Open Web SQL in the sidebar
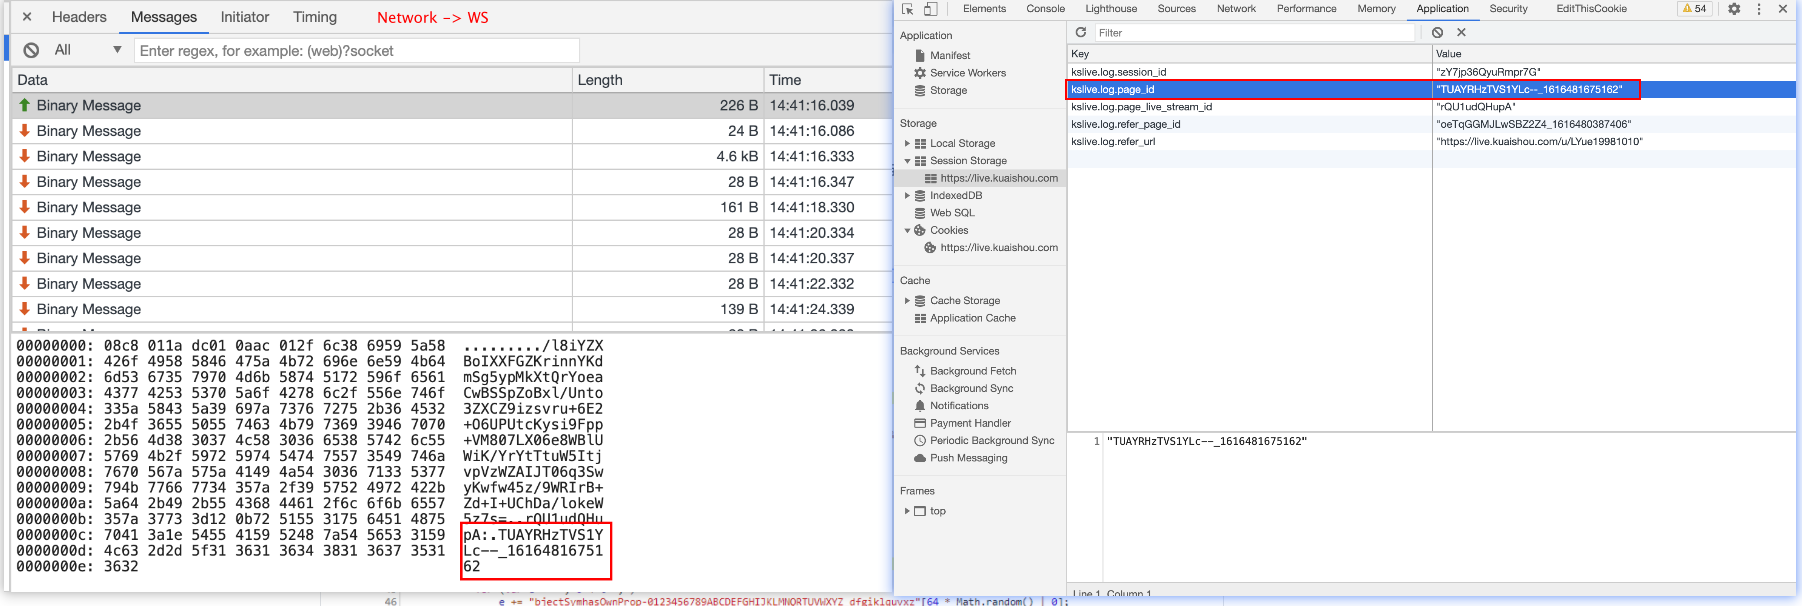Screen dimensions: 1802x606 click(x=952, y=213)
